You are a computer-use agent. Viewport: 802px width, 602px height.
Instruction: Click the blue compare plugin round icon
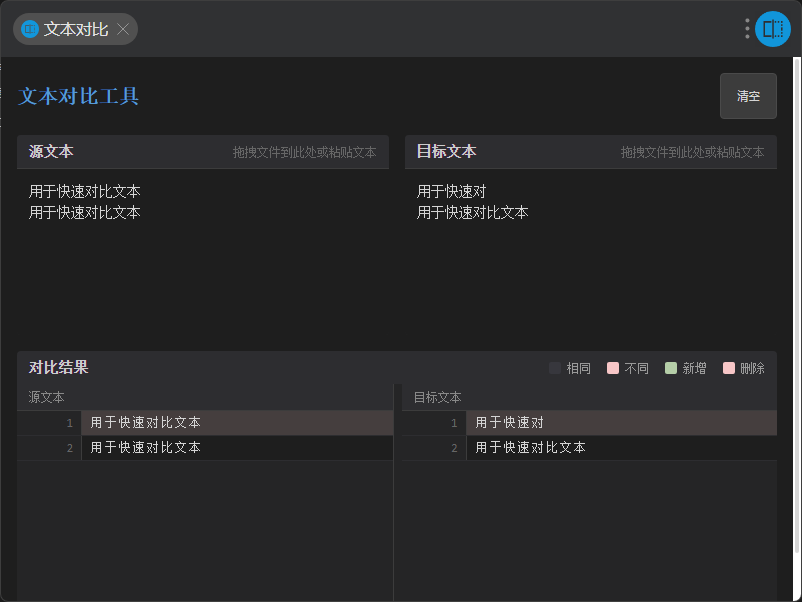coord(773,29)
